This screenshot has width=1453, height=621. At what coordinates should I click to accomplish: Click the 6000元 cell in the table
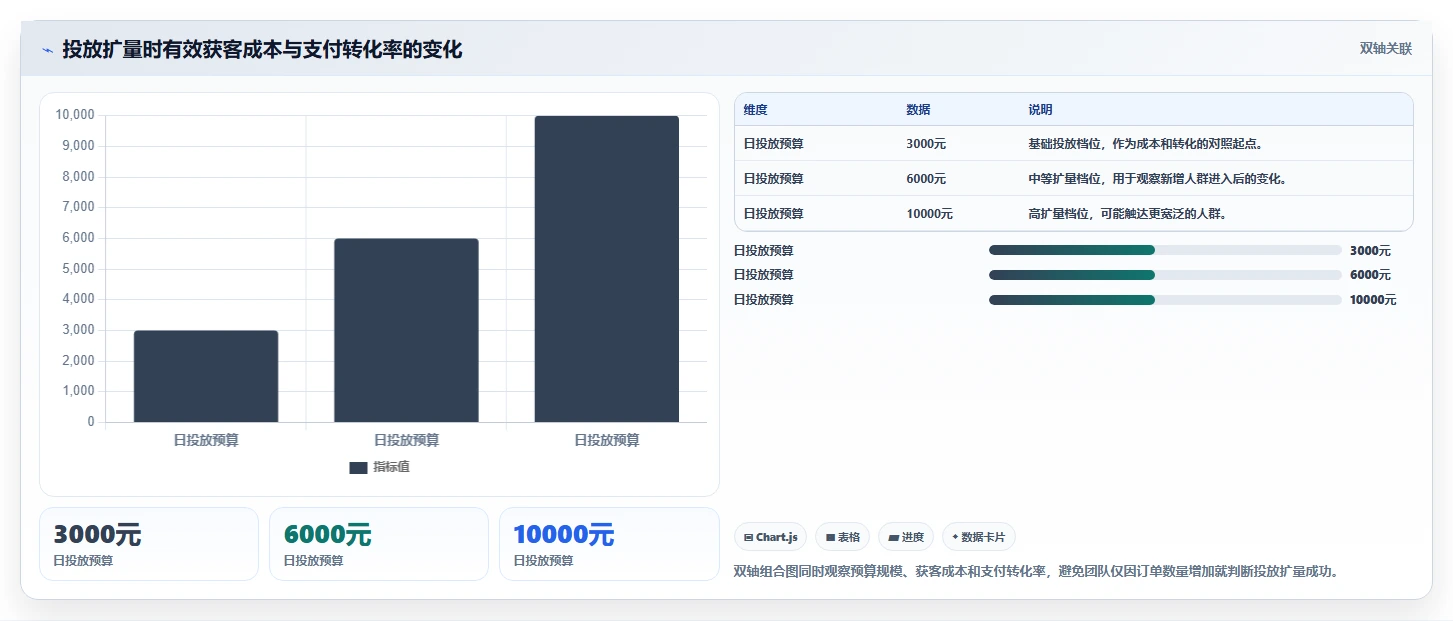926,179
